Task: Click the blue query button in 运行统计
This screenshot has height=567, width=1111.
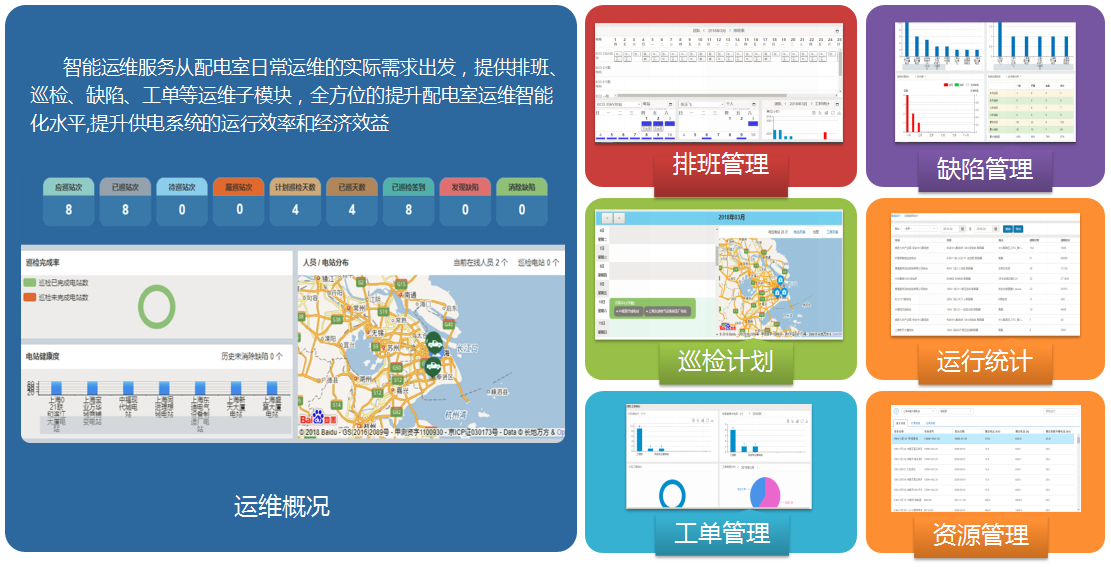Action: coord(1006,229)
